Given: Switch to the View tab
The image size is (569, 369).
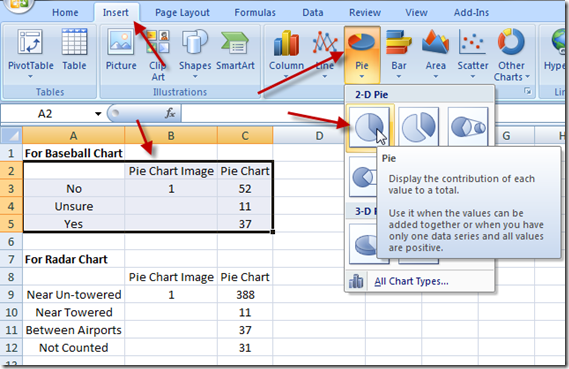Looking at the screenshot, I should pos(416,13).
